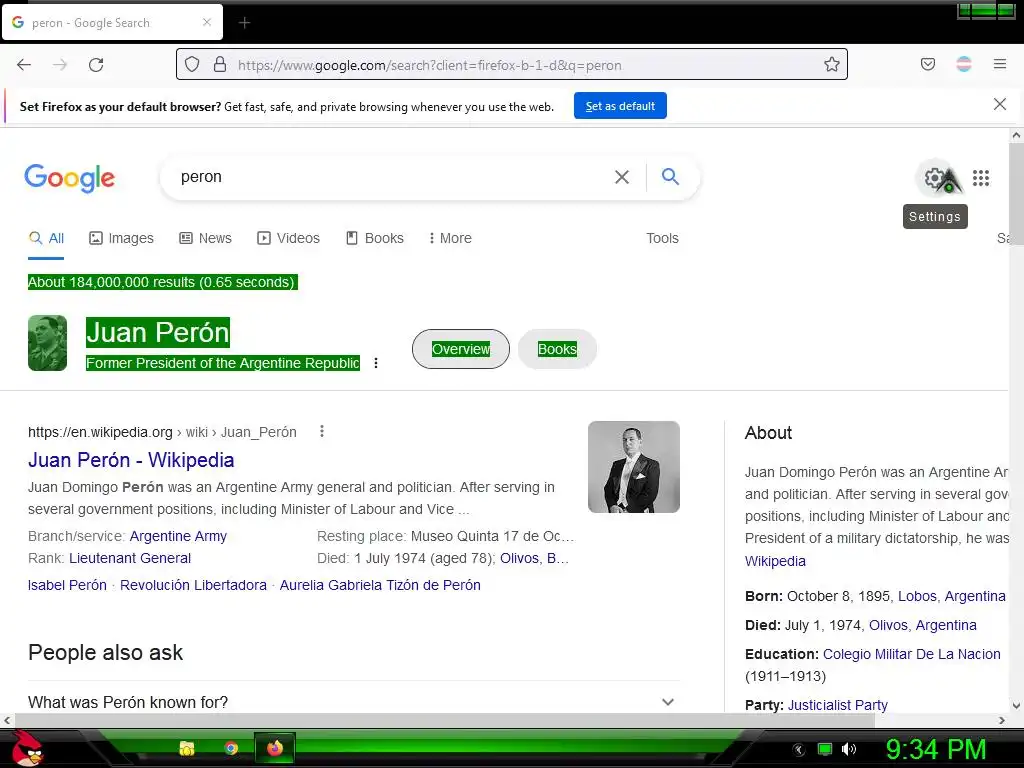Close the peron Google Search tab
The width and height of the screenshot is (1024, 768).
tap(206, 22)
